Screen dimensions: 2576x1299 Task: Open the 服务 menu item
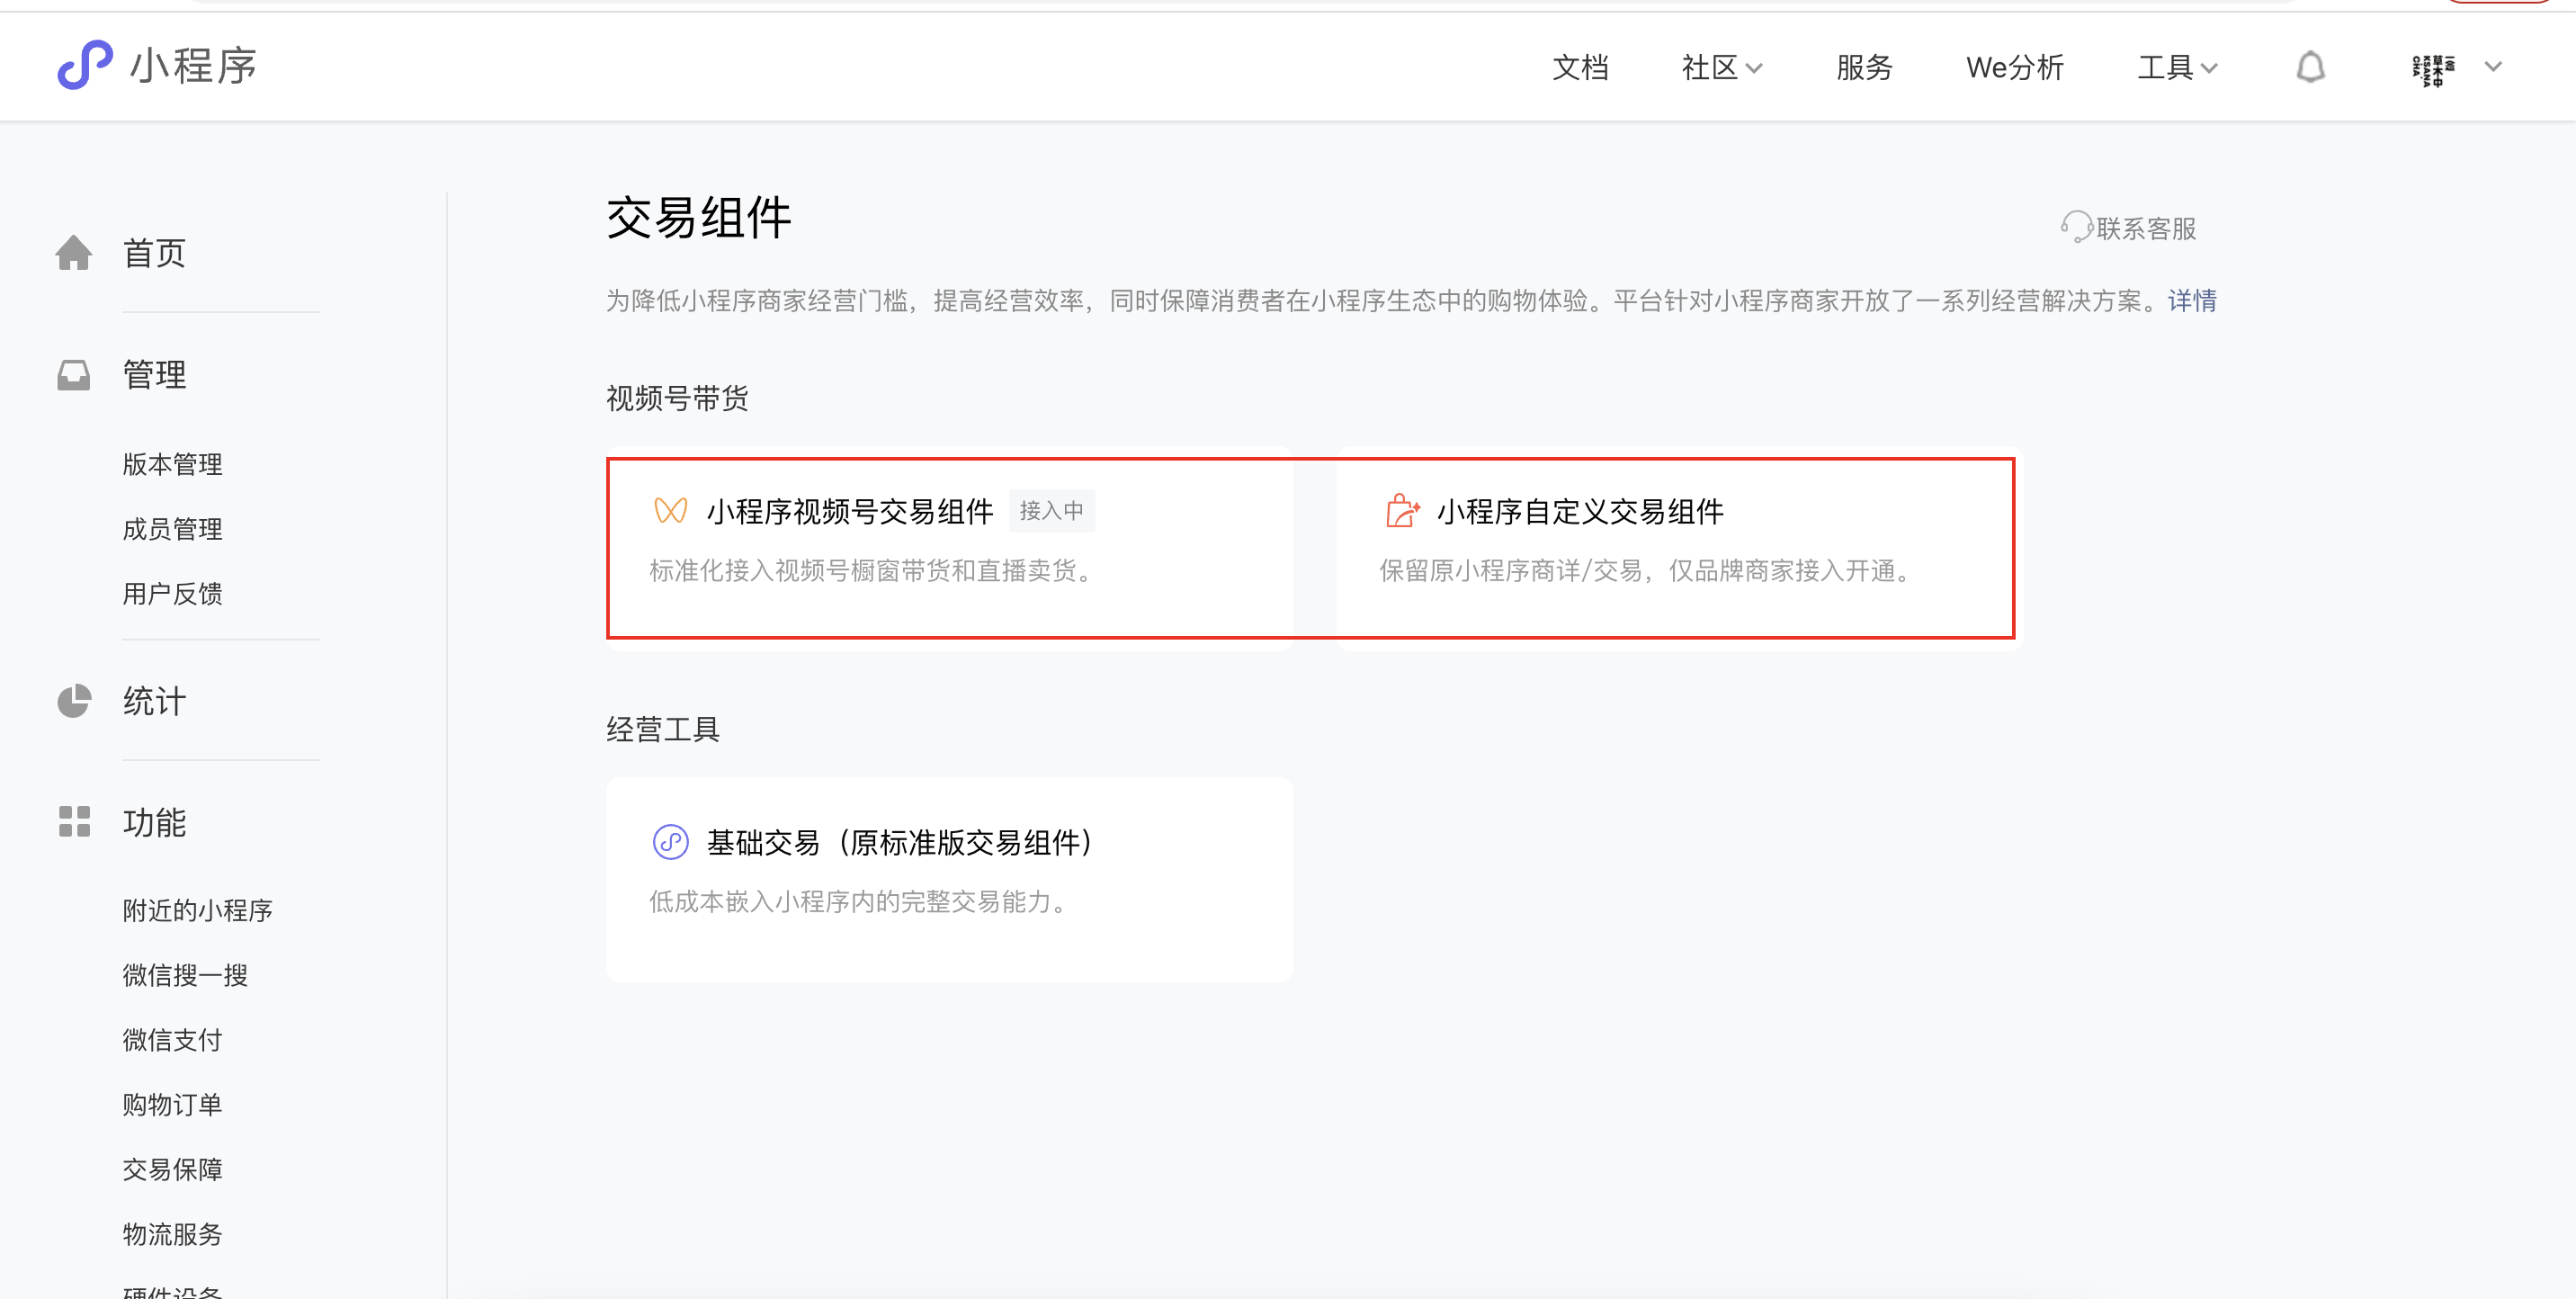(x=1864, y=68)
